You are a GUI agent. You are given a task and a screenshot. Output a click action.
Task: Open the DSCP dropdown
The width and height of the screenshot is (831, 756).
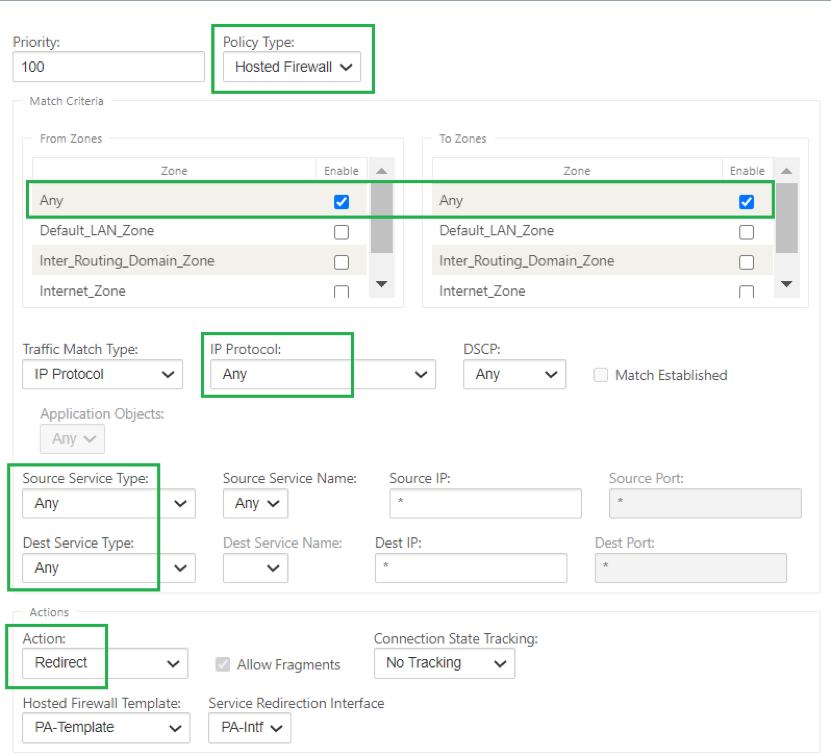pyautogui.click(x=515, y=374)
